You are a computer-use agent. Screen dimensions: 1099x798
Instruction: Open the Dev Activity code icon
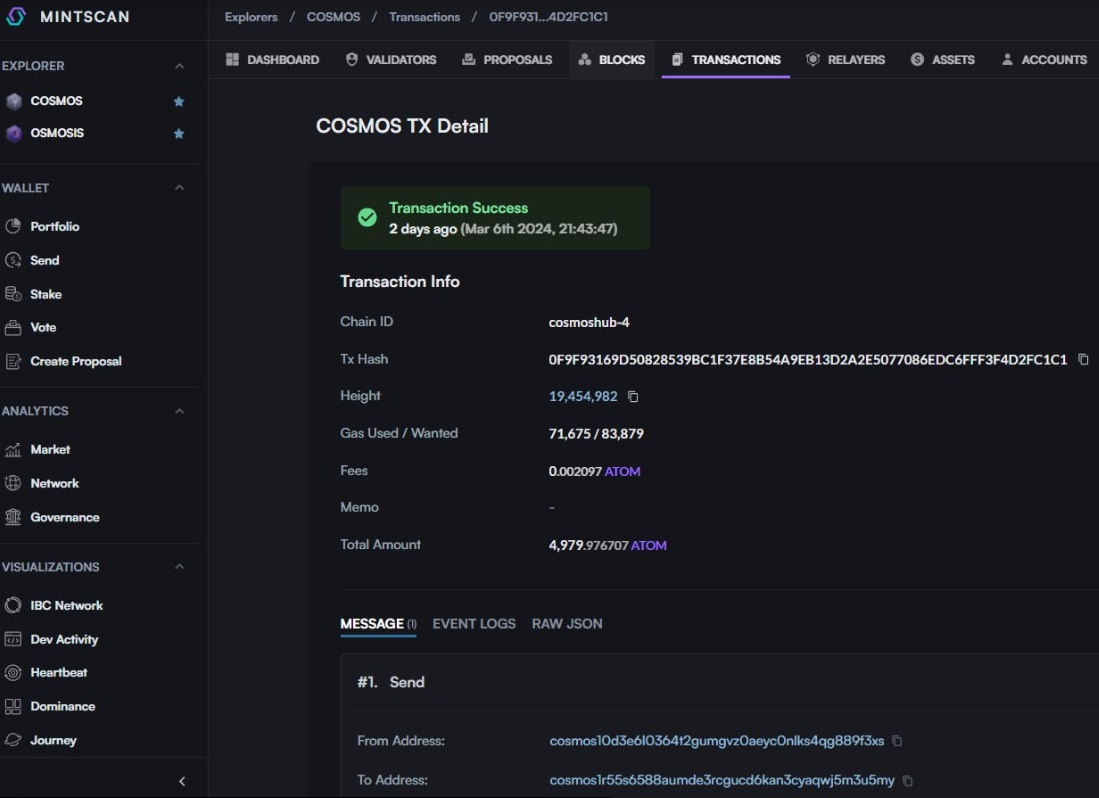pyautogui.click(x=13, y=639)
